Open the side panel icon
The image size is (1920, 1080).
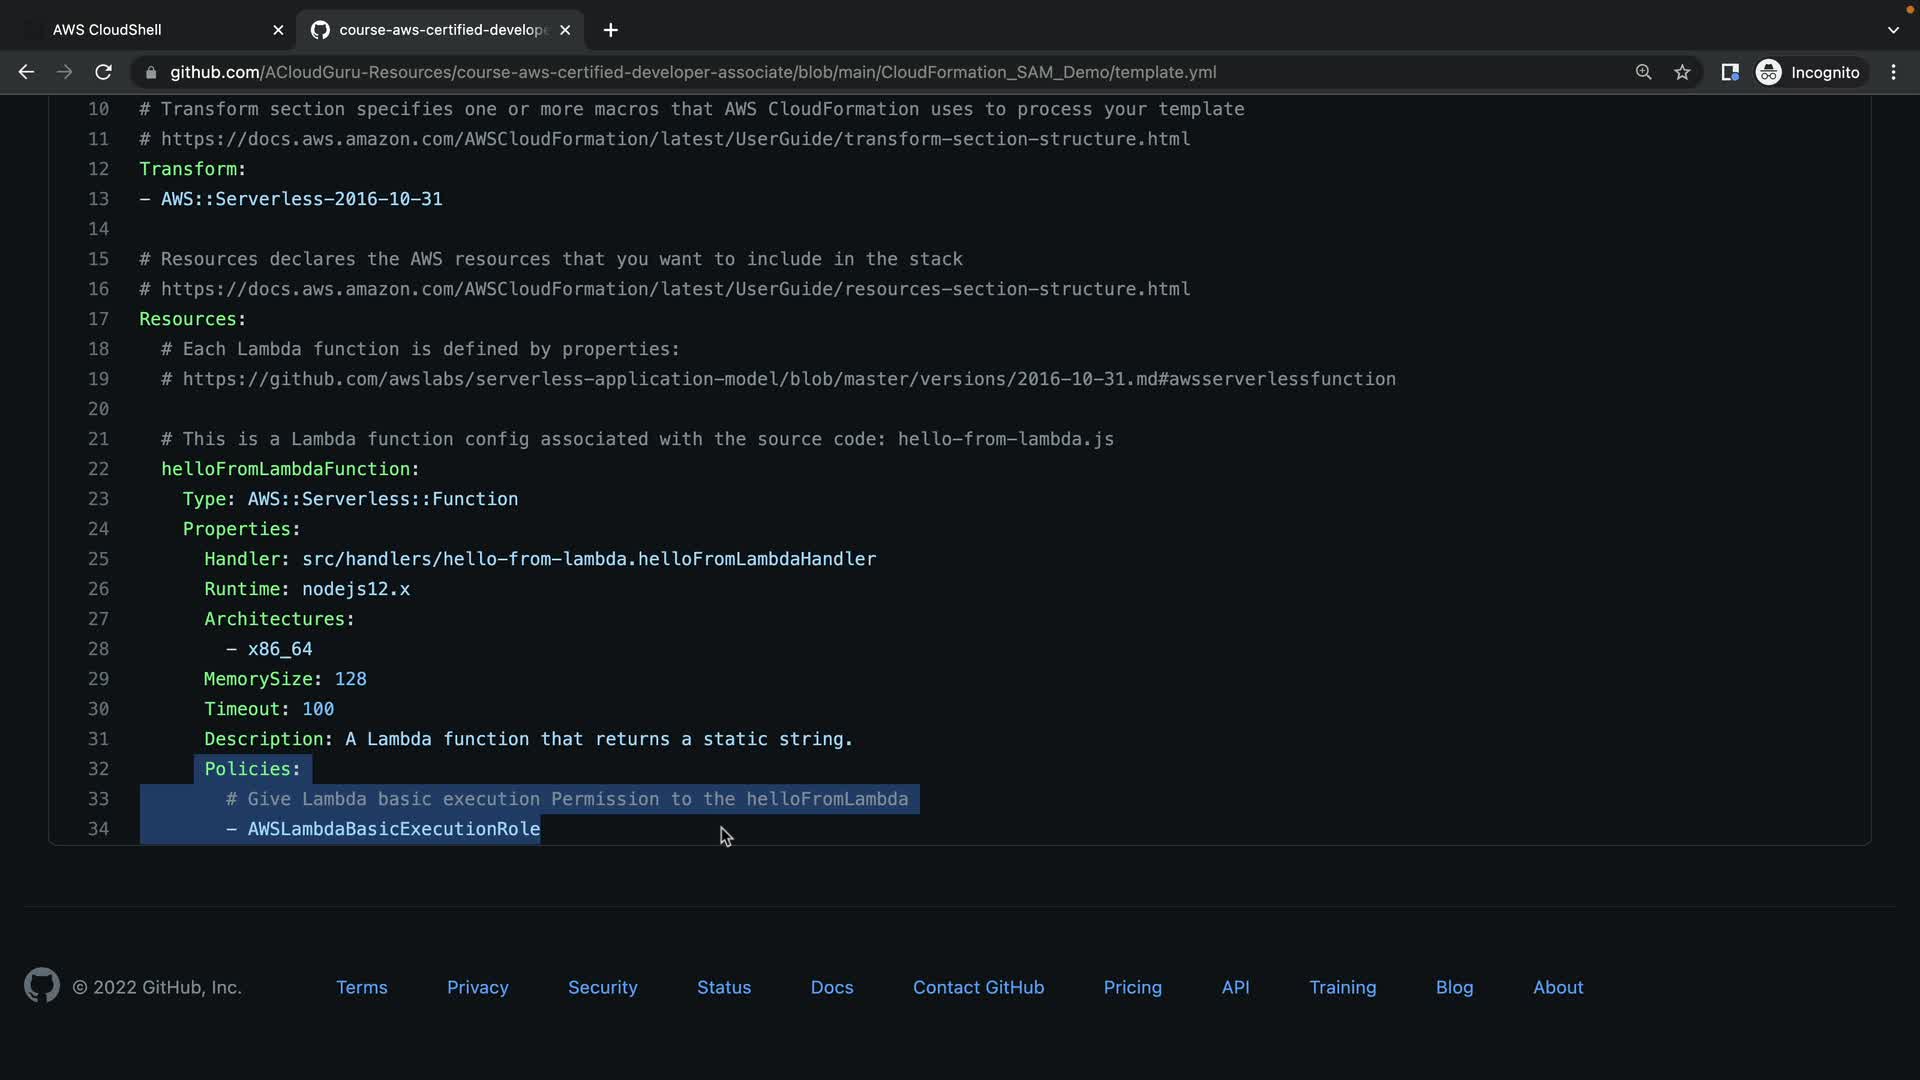tap(1729, 72)
